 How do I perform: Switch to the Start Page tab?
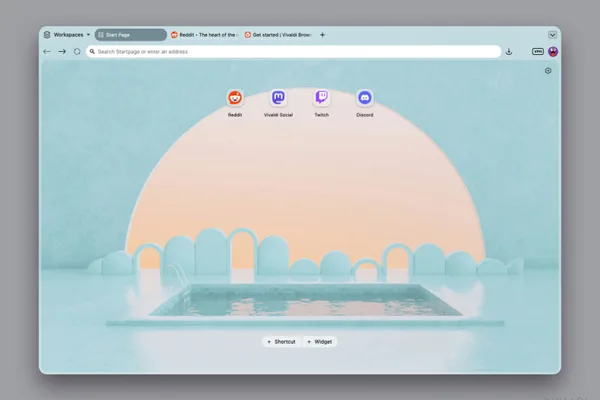[x=130, y=35]
